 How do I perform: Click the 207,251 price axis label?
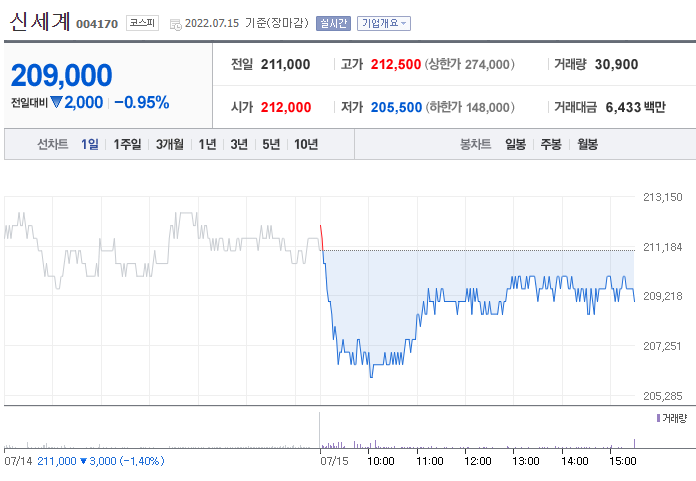coord(662,346)
